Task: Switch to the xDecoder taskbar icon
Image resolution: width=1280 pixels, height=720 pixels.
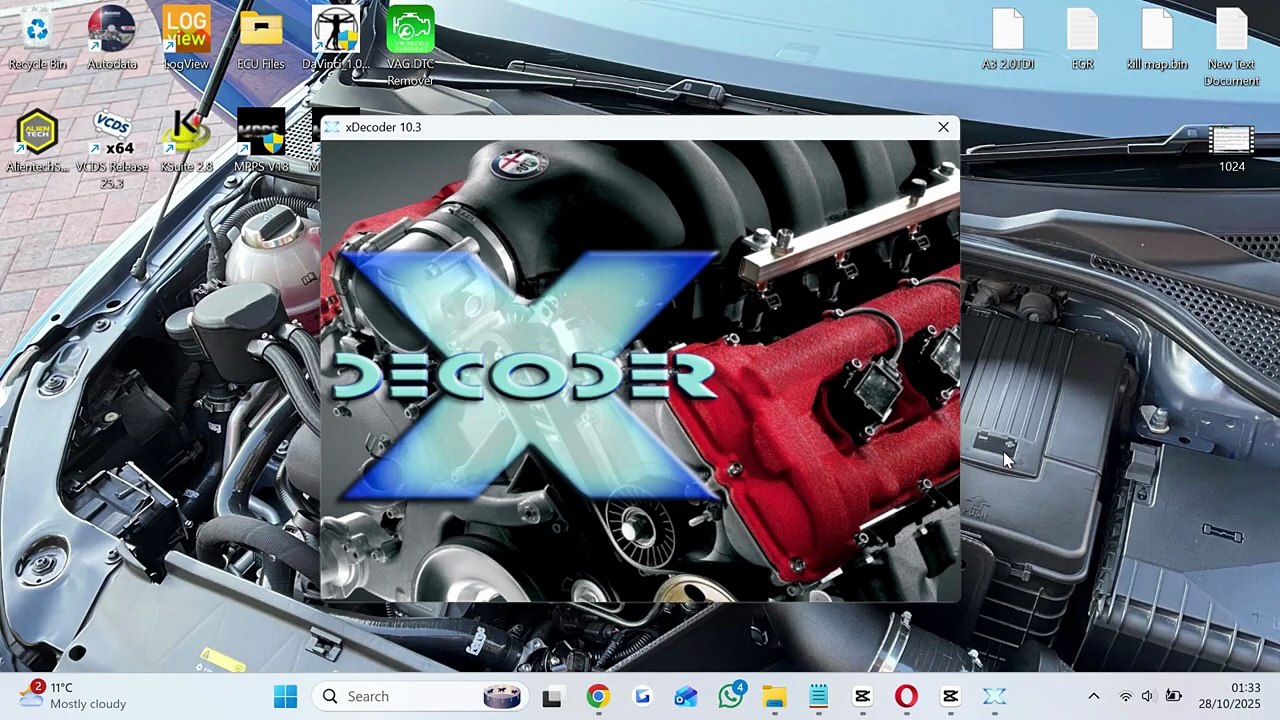Action: [x=994, y=696]
